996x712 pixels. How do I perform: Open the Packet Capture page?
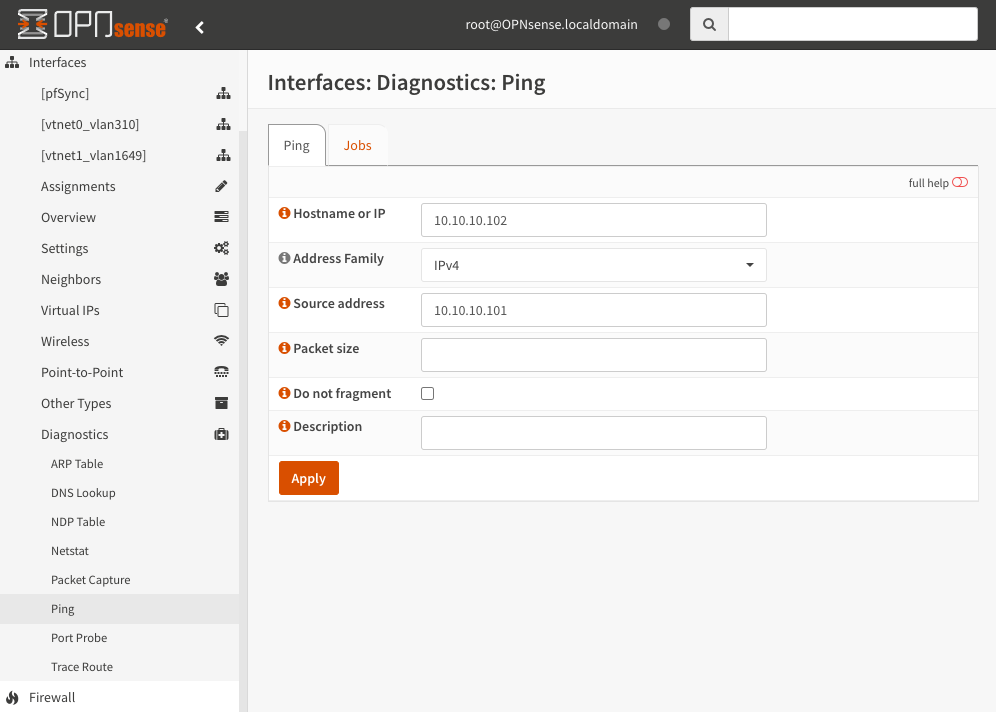tap(90, 580)
